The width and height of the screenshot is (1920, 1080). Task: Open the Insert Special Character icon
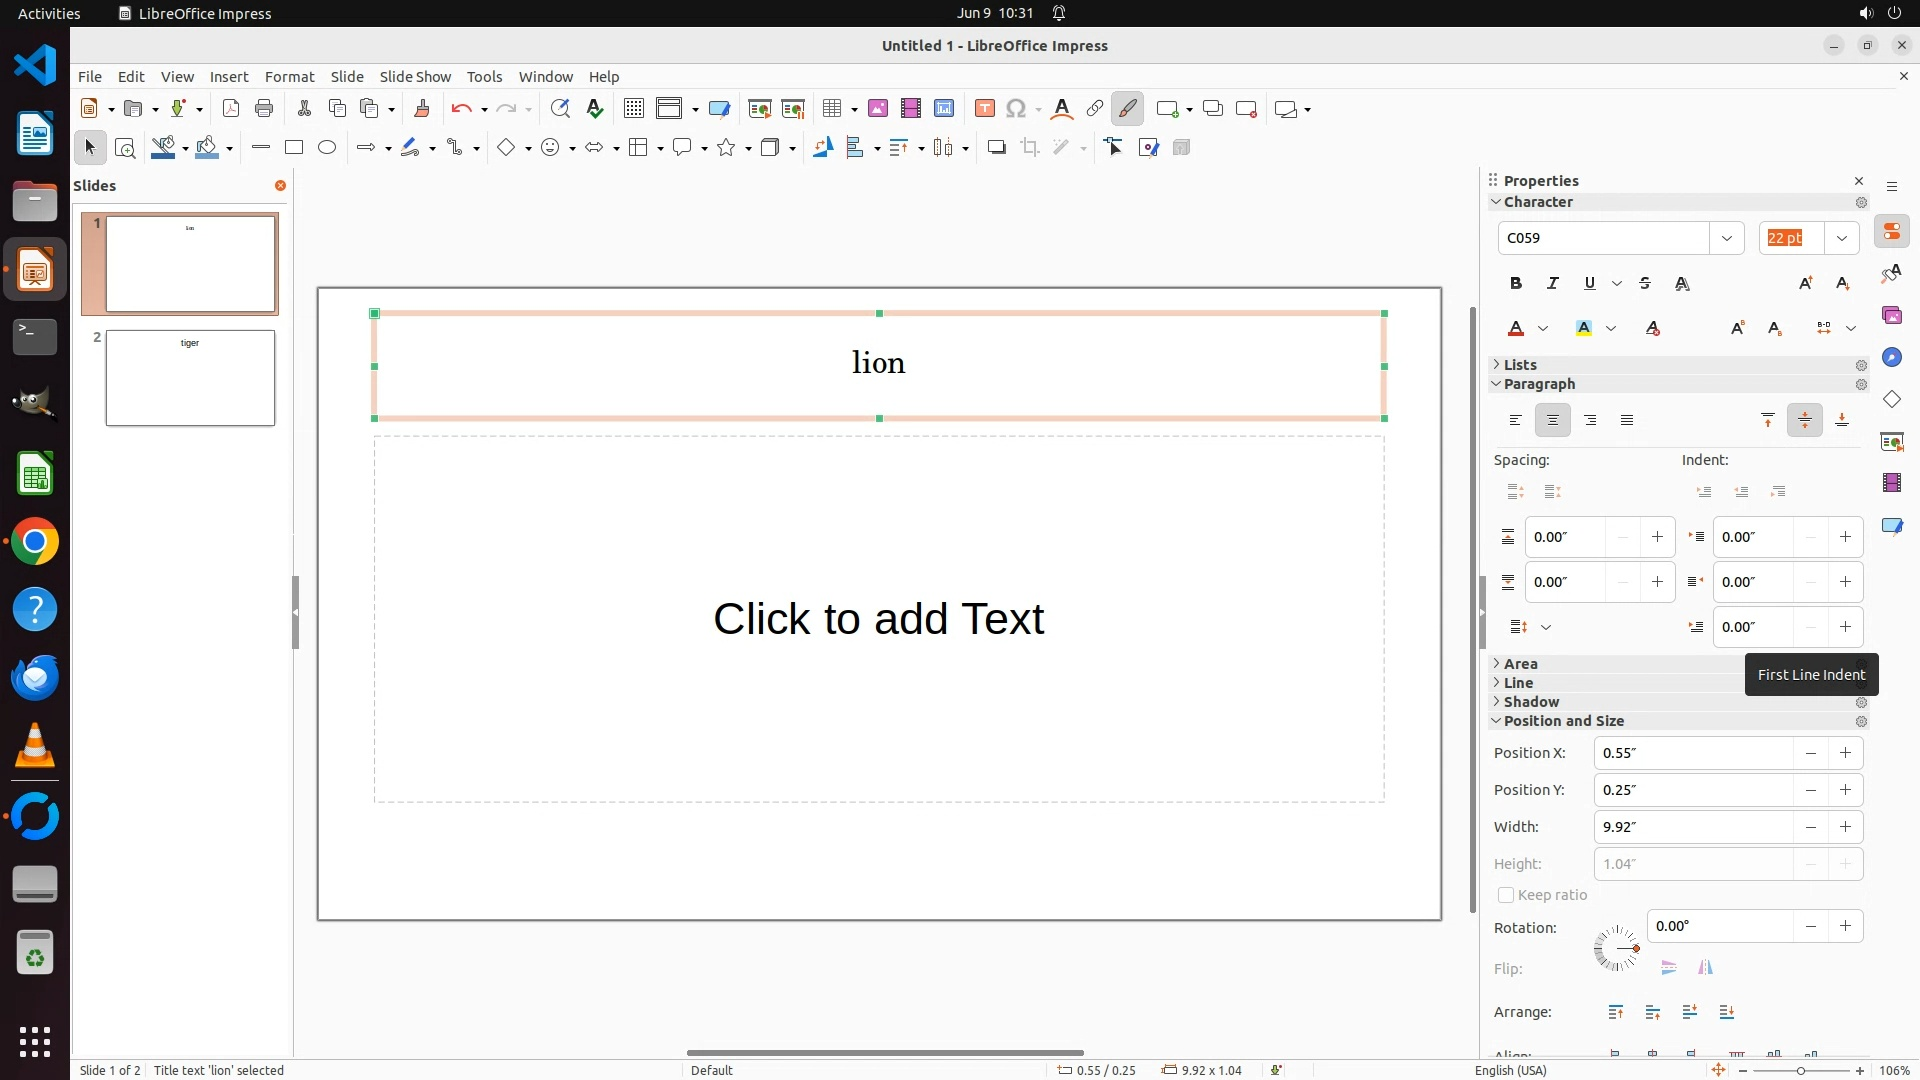tap(1016, 109)
